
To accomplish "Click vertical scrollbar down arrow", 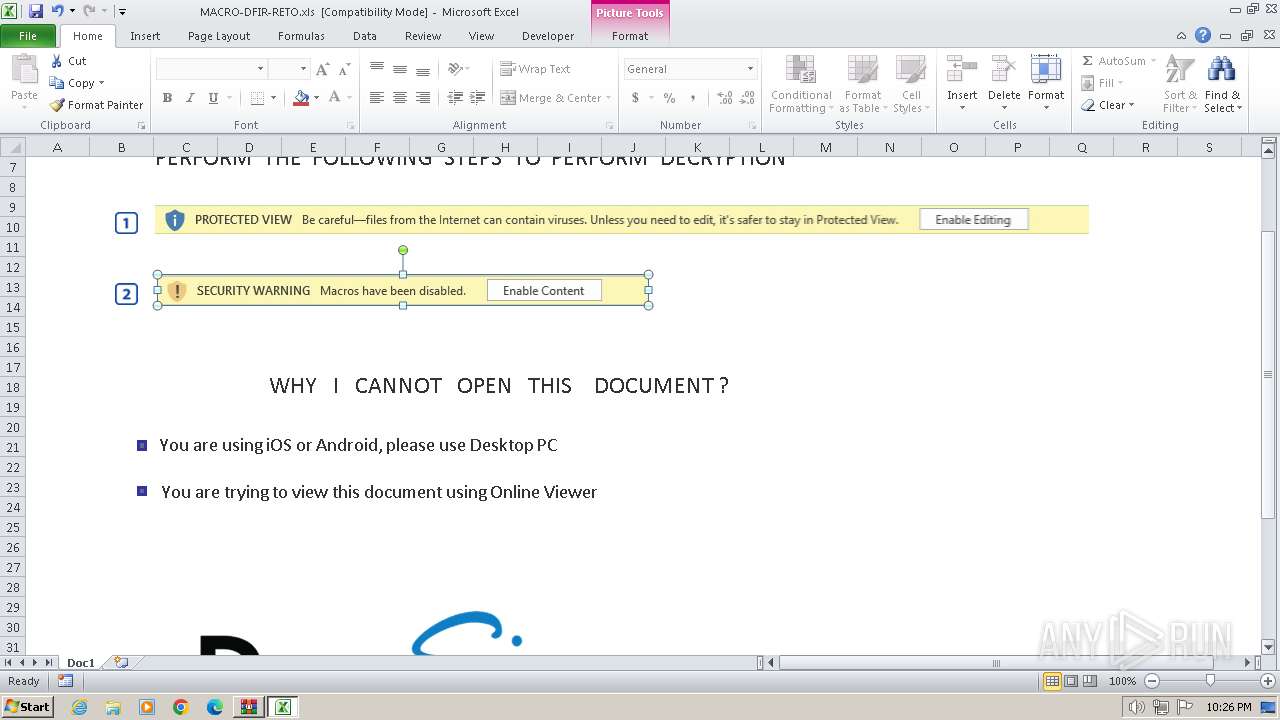I will [x=1269, y=647].
